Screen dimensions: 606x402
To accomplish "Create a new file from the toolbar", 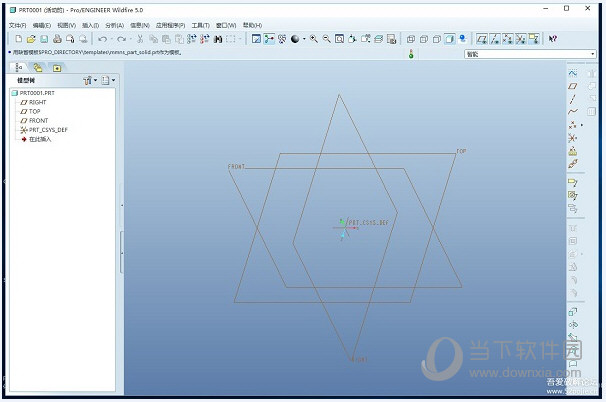I will tap(19, 39).
